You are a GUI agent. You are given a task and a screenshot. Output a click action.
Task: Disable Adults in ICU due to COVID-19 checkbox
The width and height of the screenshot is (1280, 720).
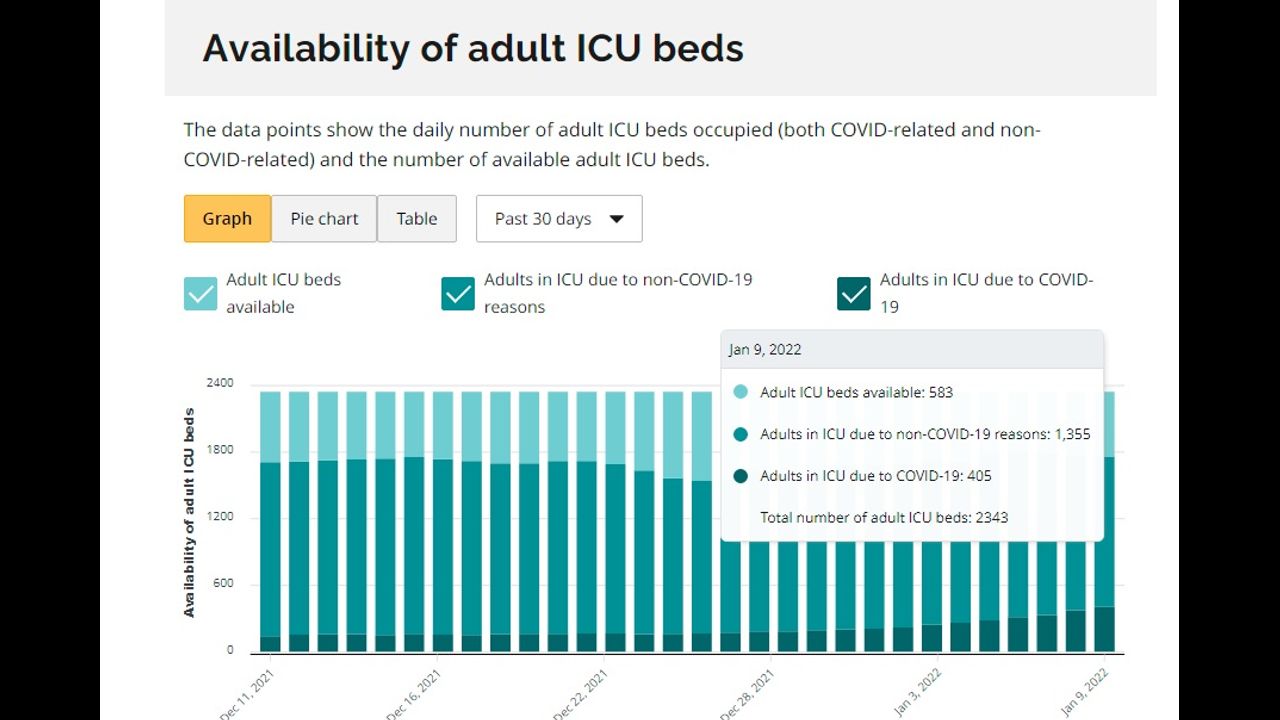pyautogui.click(x=854, y=293)
